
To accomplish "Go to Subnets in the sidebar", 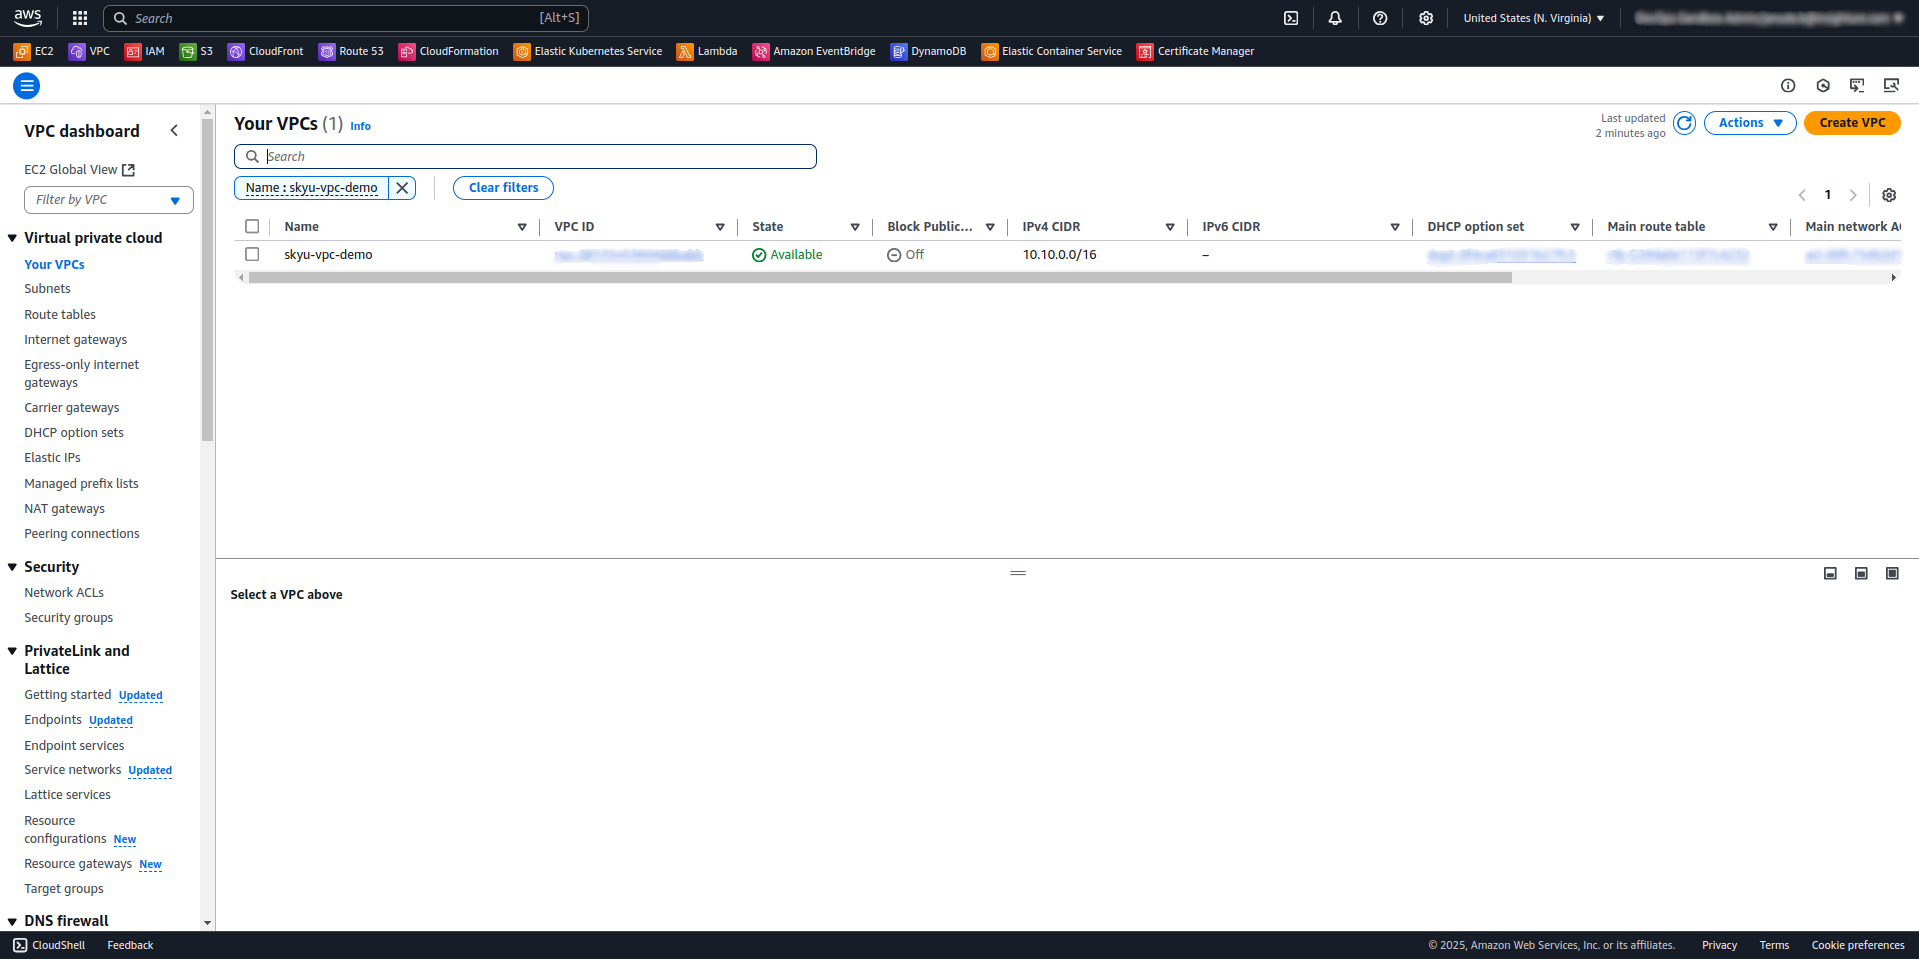I will (48, 289).
